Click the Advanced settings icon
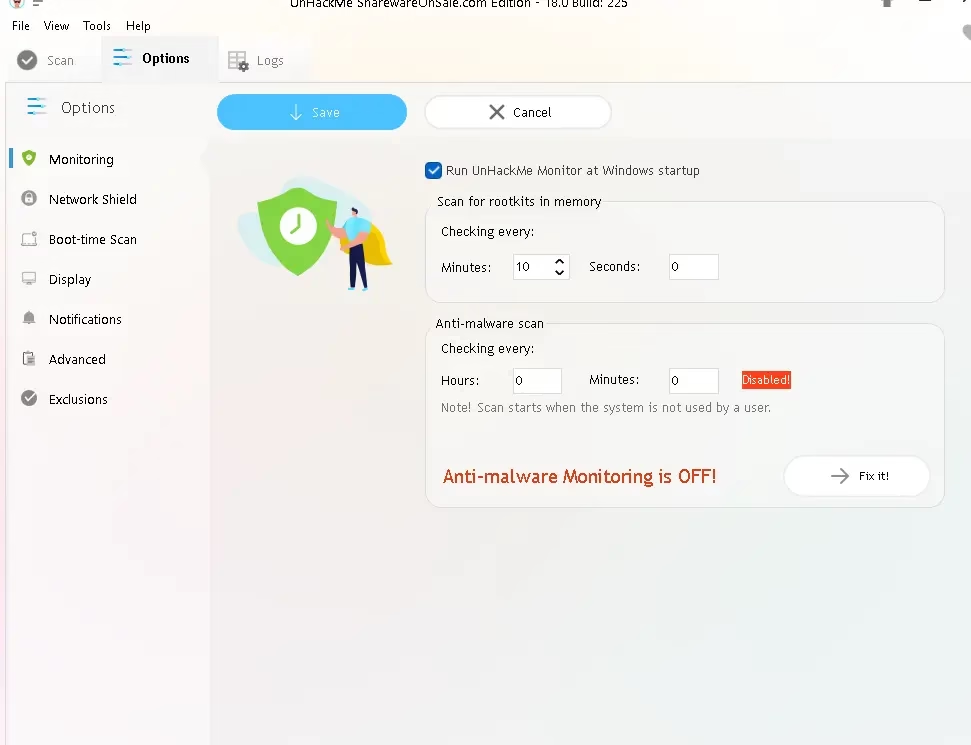This screenshot has height=745, width=971. click(x=29, y=359)
